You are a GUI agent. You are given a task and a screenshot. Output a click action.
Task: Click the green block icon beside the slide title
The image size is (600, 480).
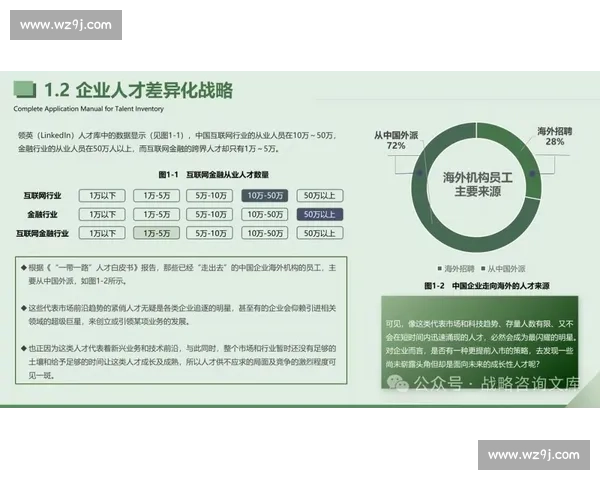pyautogui.click(x=25, y=89)
